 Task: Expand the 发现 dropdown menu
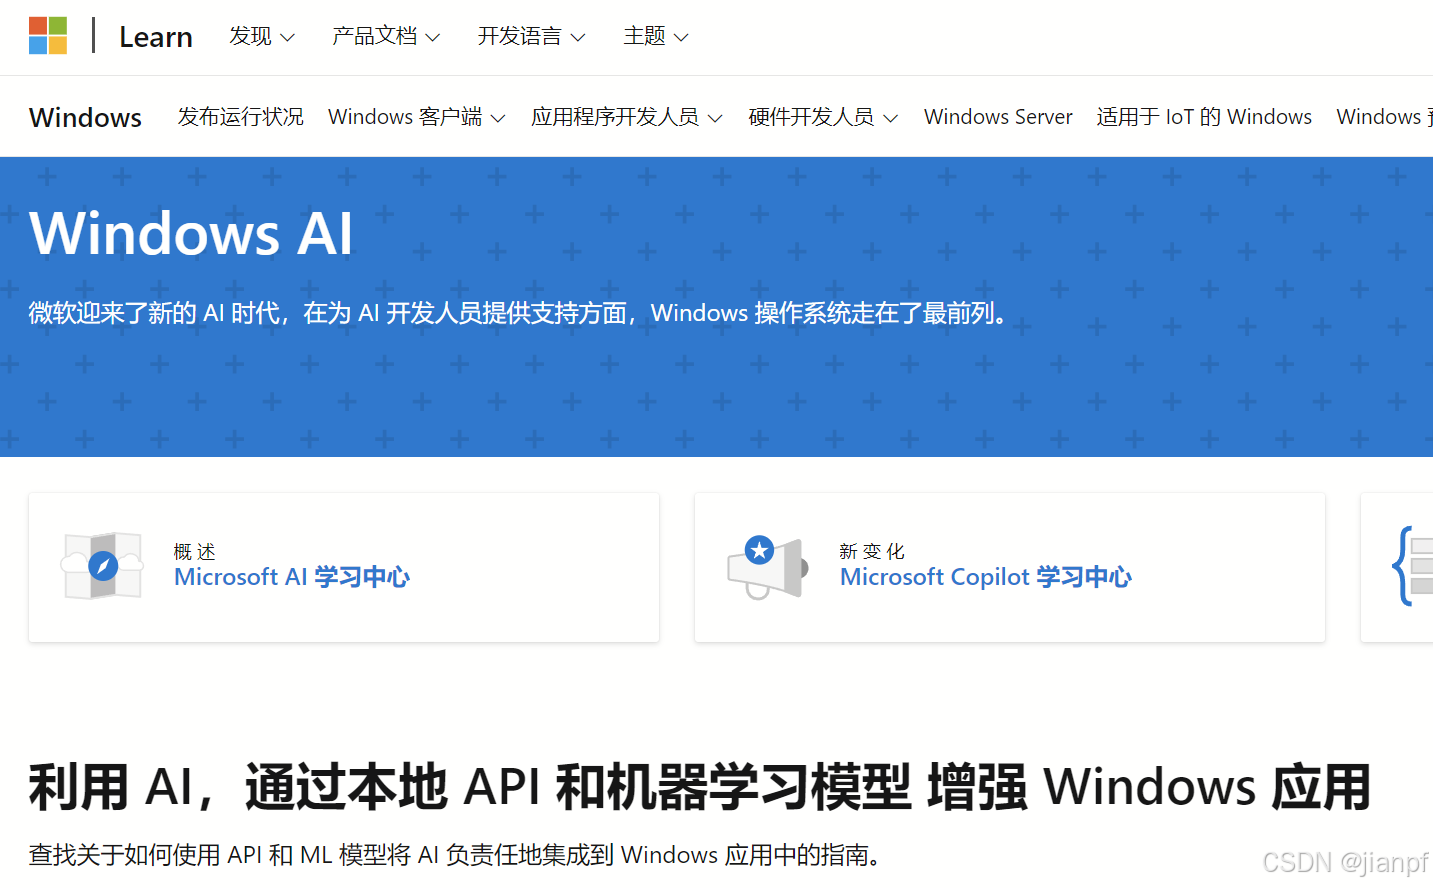[x=261, y=36]
